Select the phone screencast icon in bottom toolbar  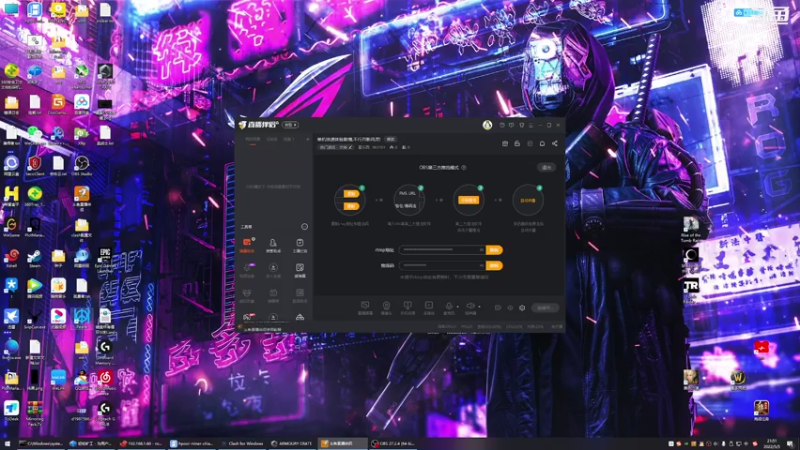click(x=407, y=306)
